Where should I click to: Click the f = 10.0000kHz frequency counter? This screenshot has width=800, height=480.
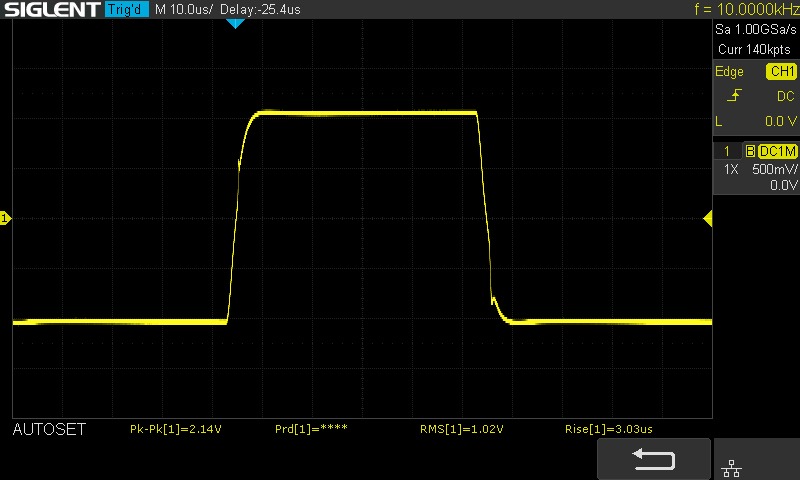[x=747, y=9]
